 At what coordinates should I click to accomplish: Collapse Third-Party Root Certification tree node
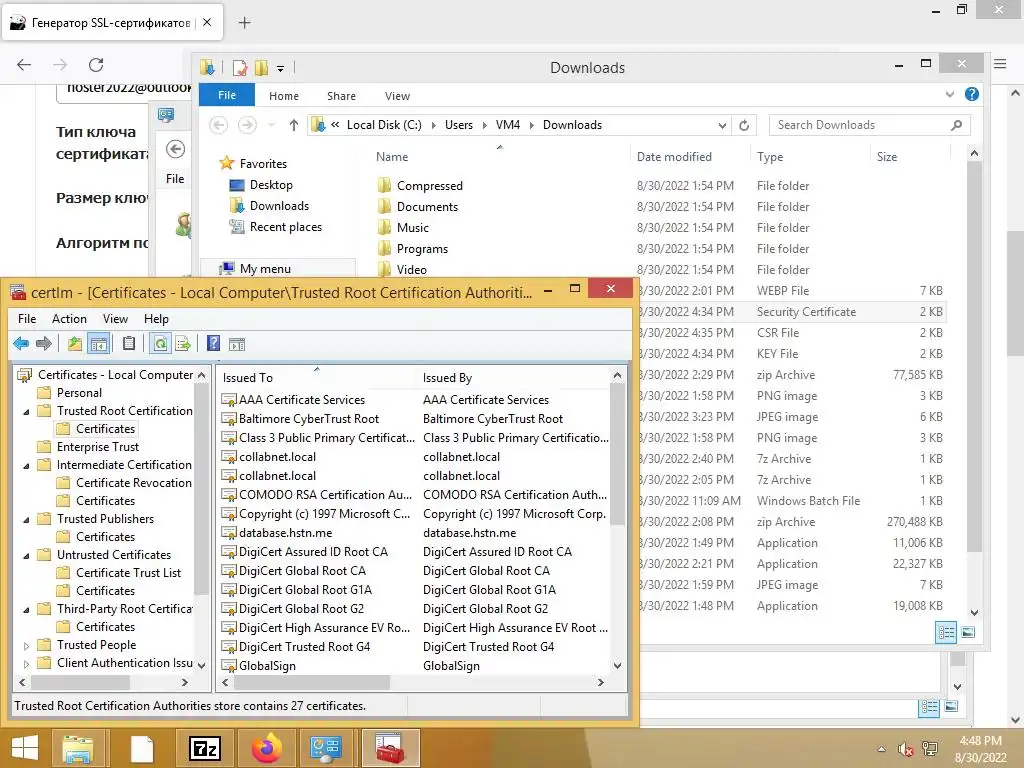[x=26, y=610]
